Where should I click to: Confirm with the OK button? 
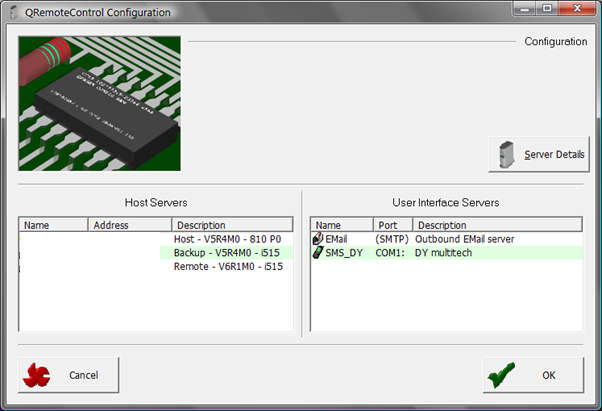click(533, 375)
